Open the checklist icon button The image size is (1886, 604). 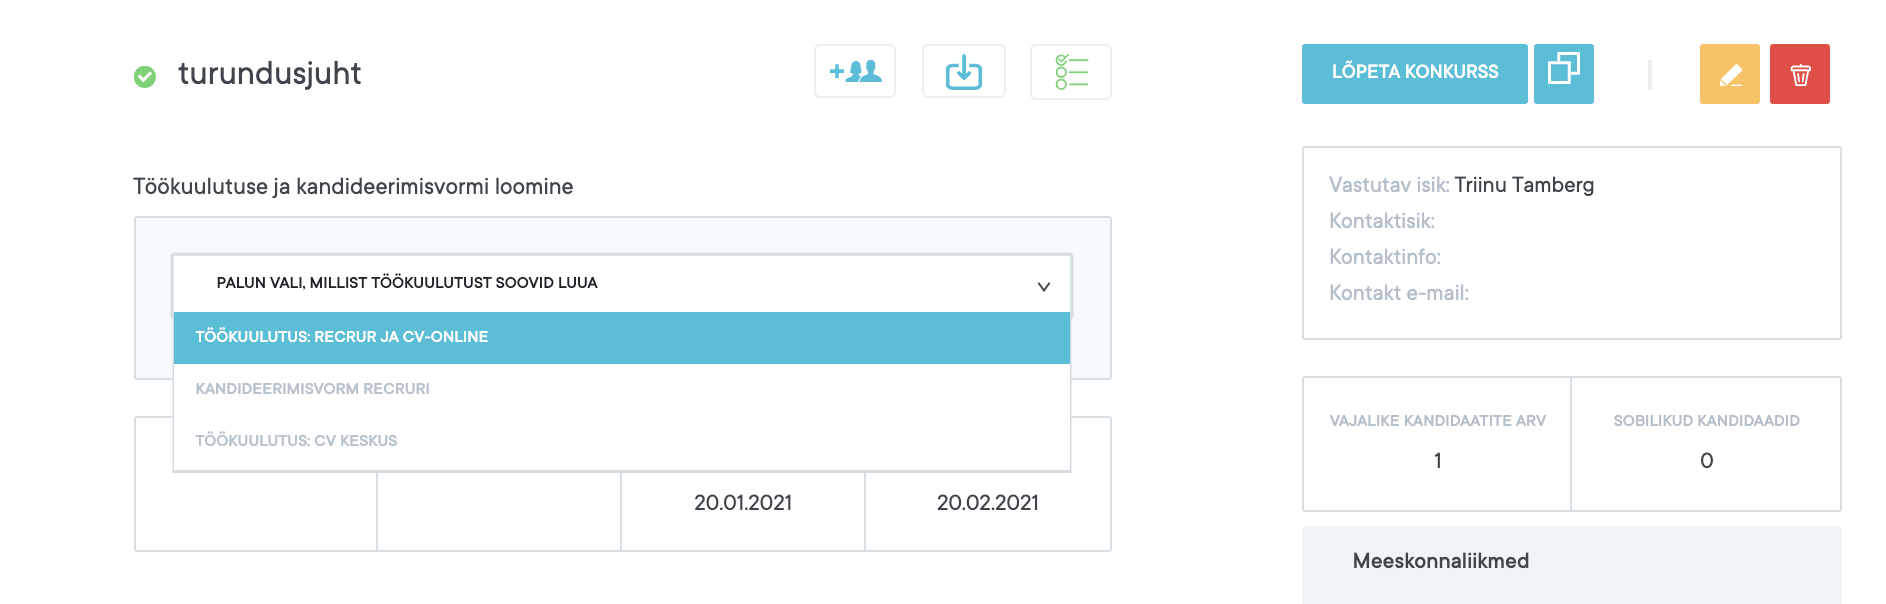[x=1070, y=72]
